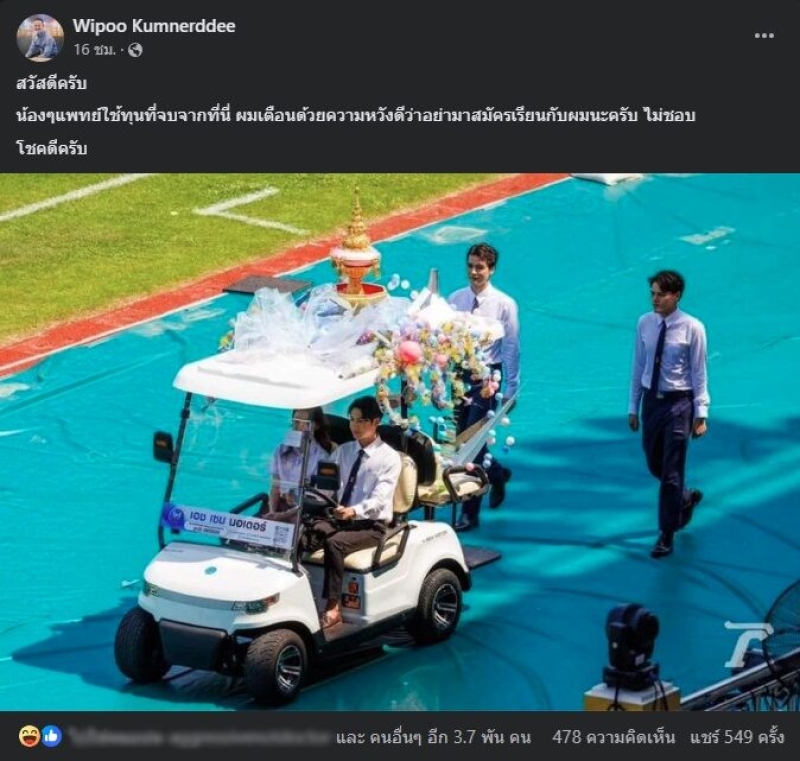Click the Haha reaction emoji icon
Viewport: 800px width, 761px height.
click(29, 737)
